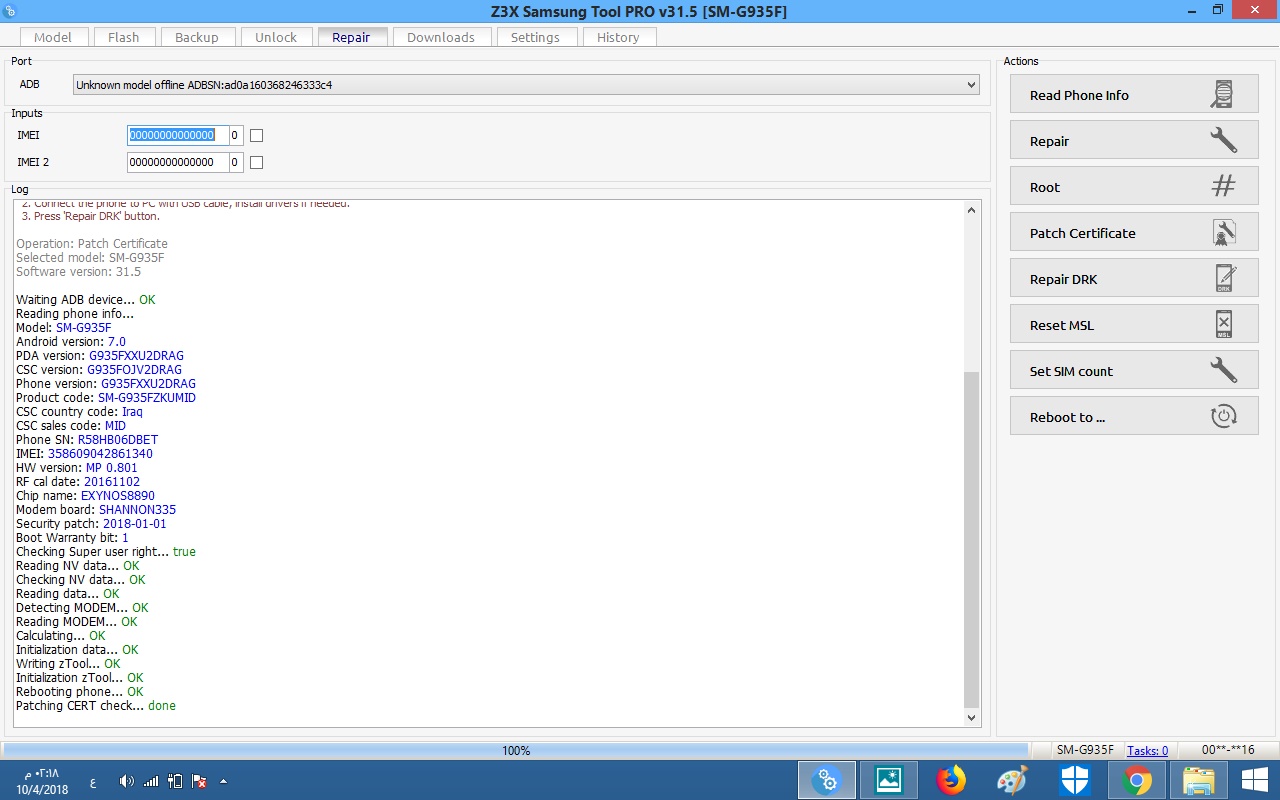This screenshot has width=1280, height=800.
Task: Click log line Product code: SM-G935FZKUMID
Action: (x=106, y=398)
